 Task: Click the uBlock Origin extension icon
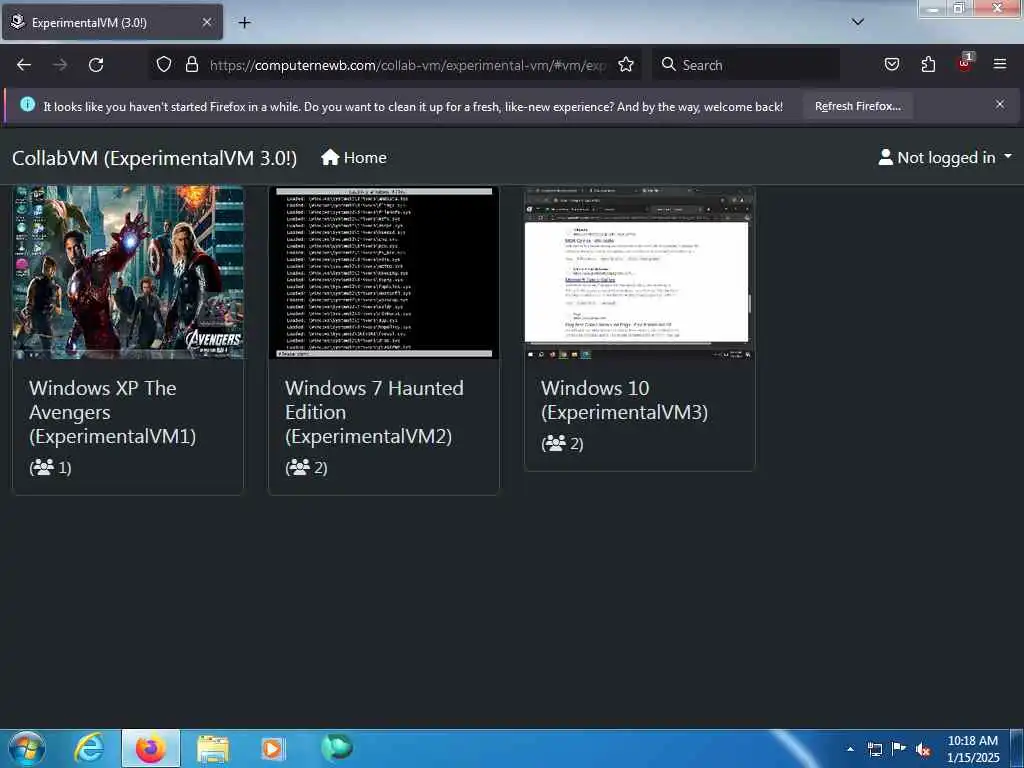pos(965,63)
